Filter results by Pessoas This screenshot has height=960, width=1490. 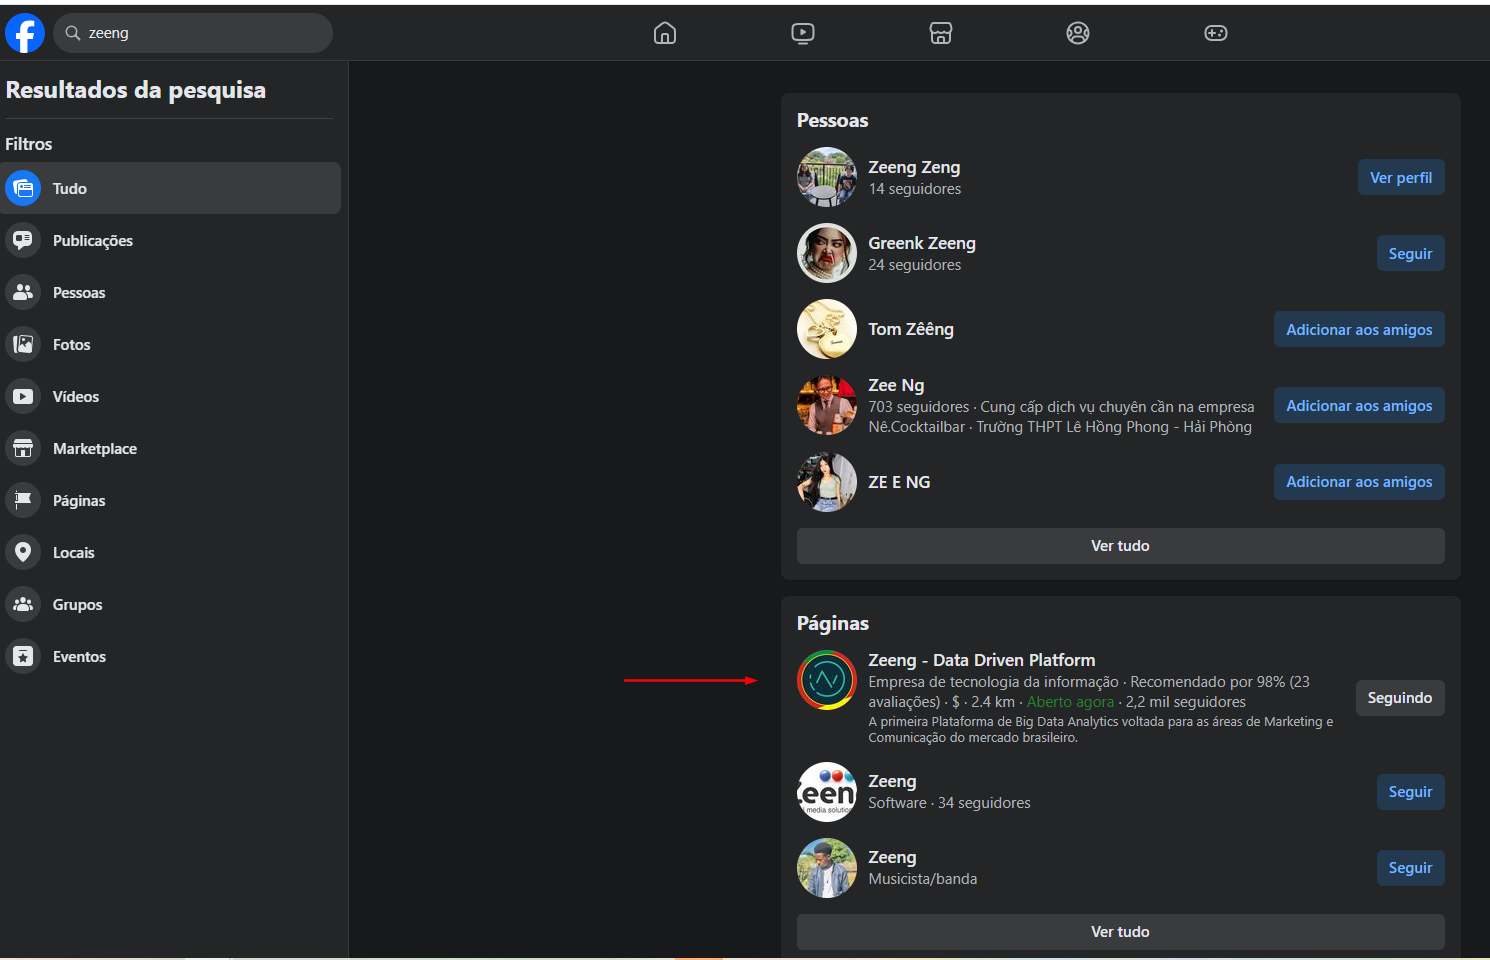pyautogui.click(x=79, y=293)
